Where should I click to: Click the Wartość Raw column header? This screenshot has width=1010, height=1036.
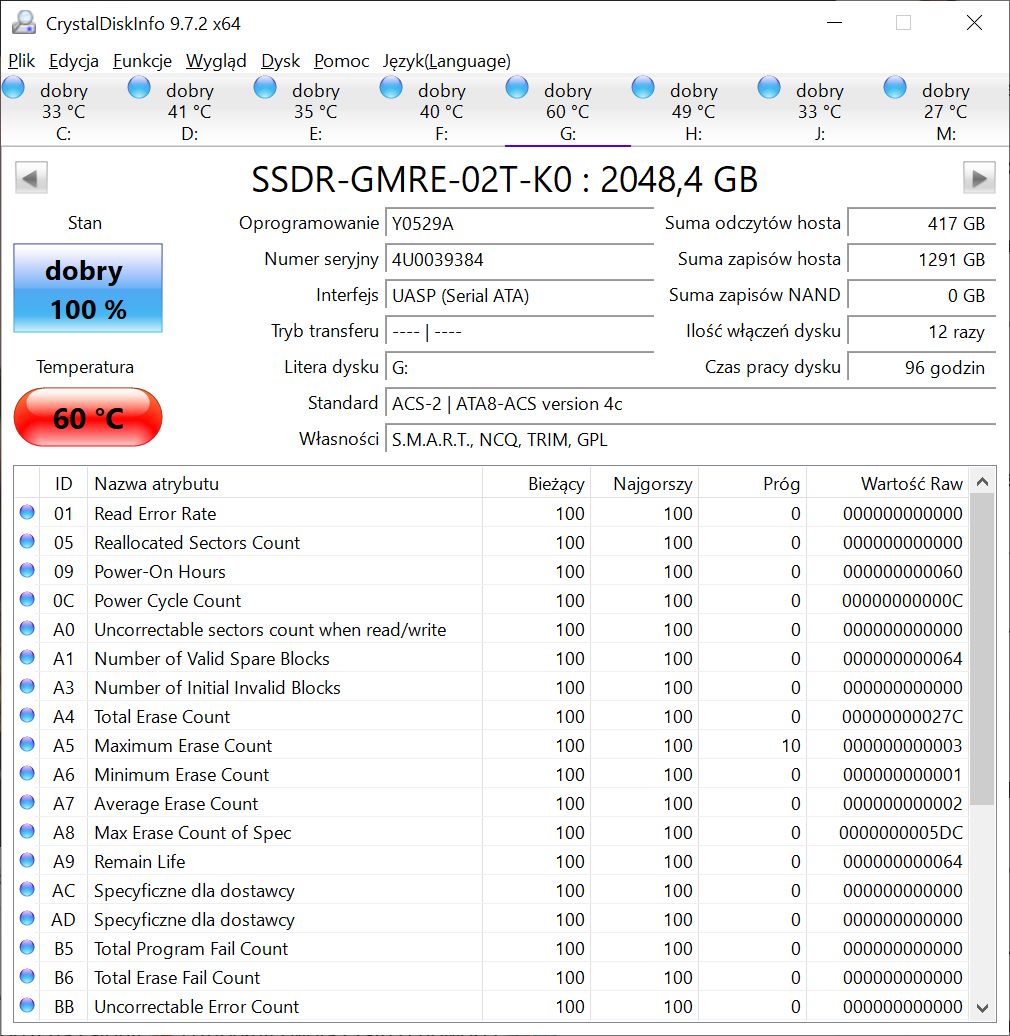tap(887, 484)
